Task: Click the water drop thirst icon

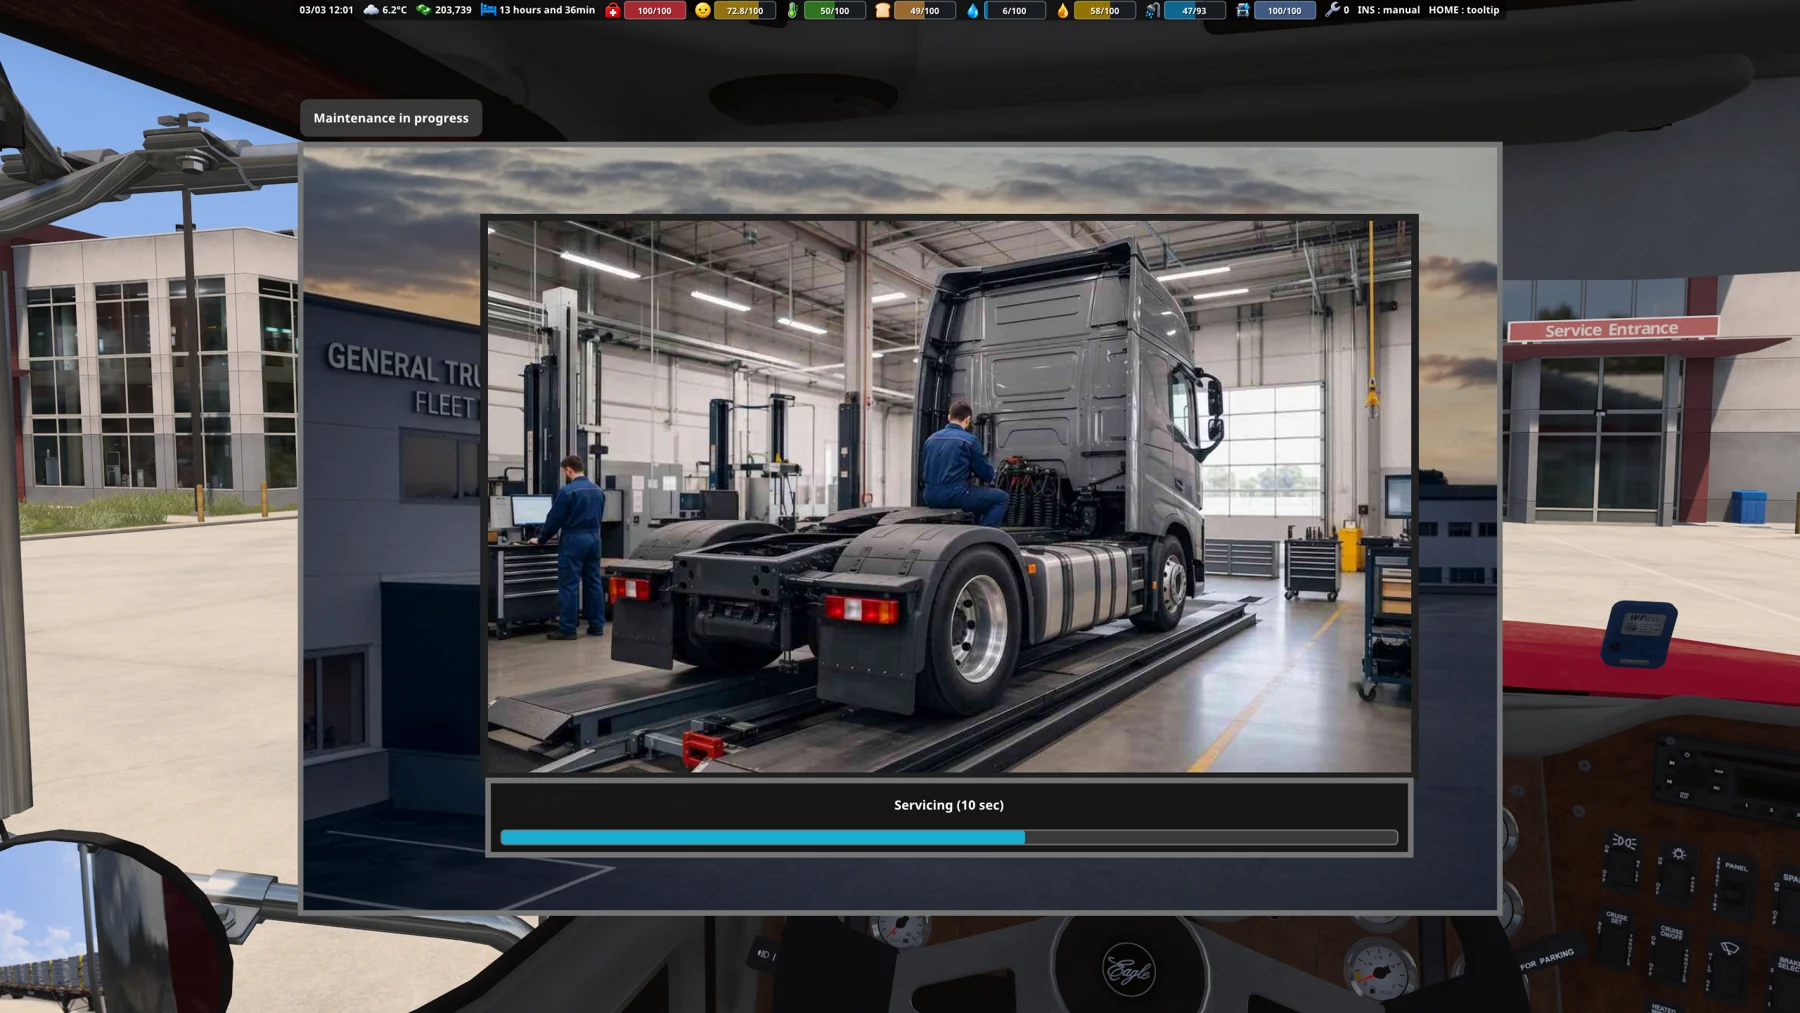Action: pyautogui.click(x=972, y=10)
